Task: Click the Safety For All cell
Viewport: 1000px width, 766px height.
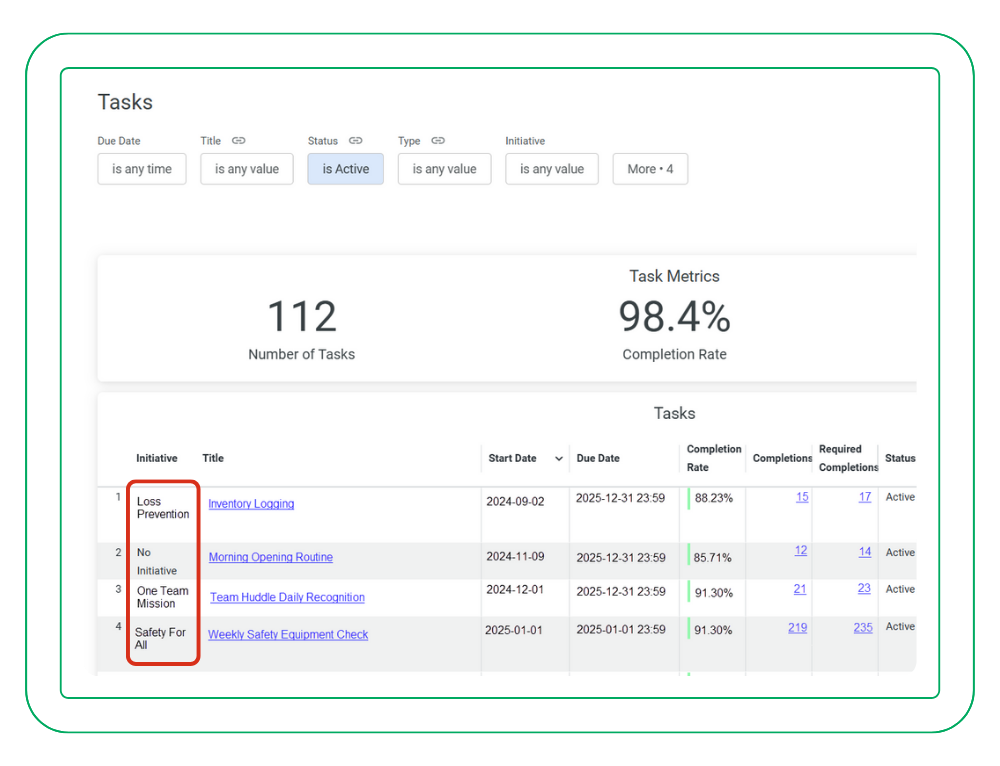Action: point(160,638)
